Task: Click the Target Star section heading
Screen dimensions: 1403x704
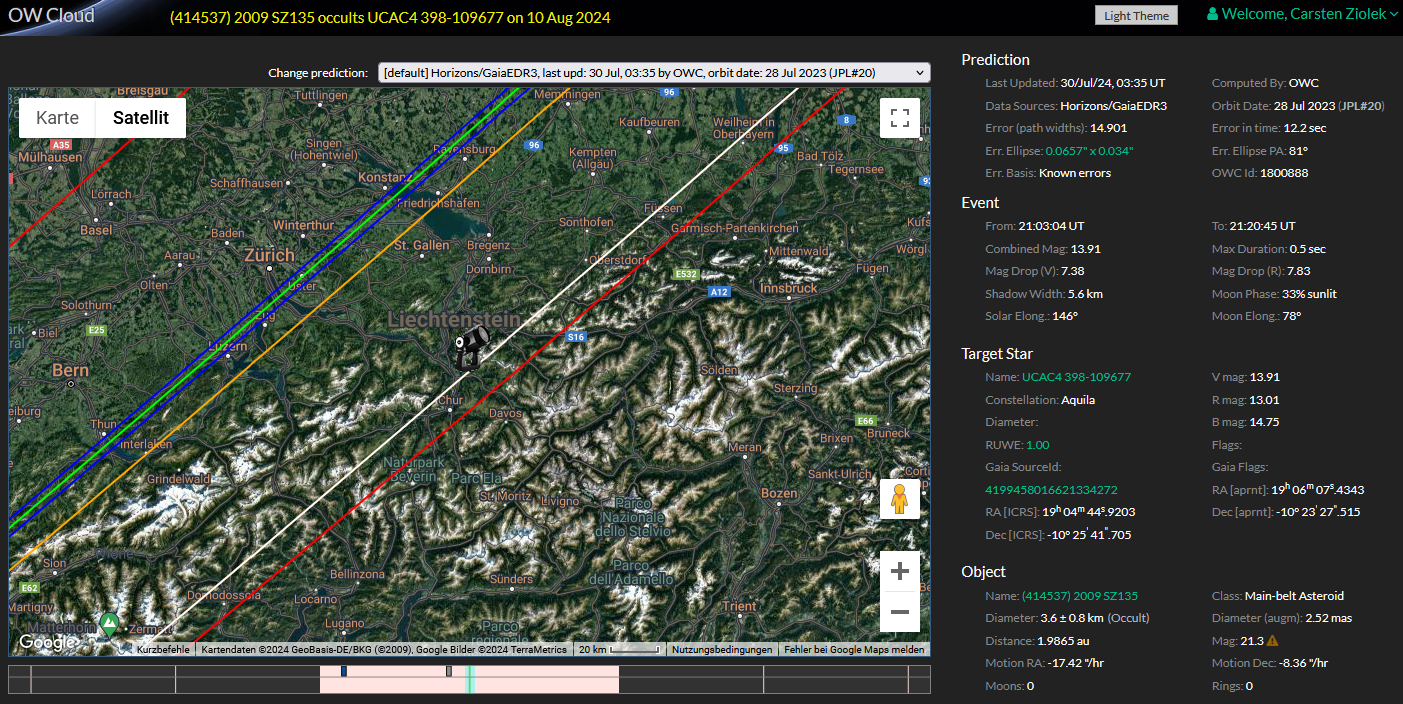Action: click(x=997, y=354)
